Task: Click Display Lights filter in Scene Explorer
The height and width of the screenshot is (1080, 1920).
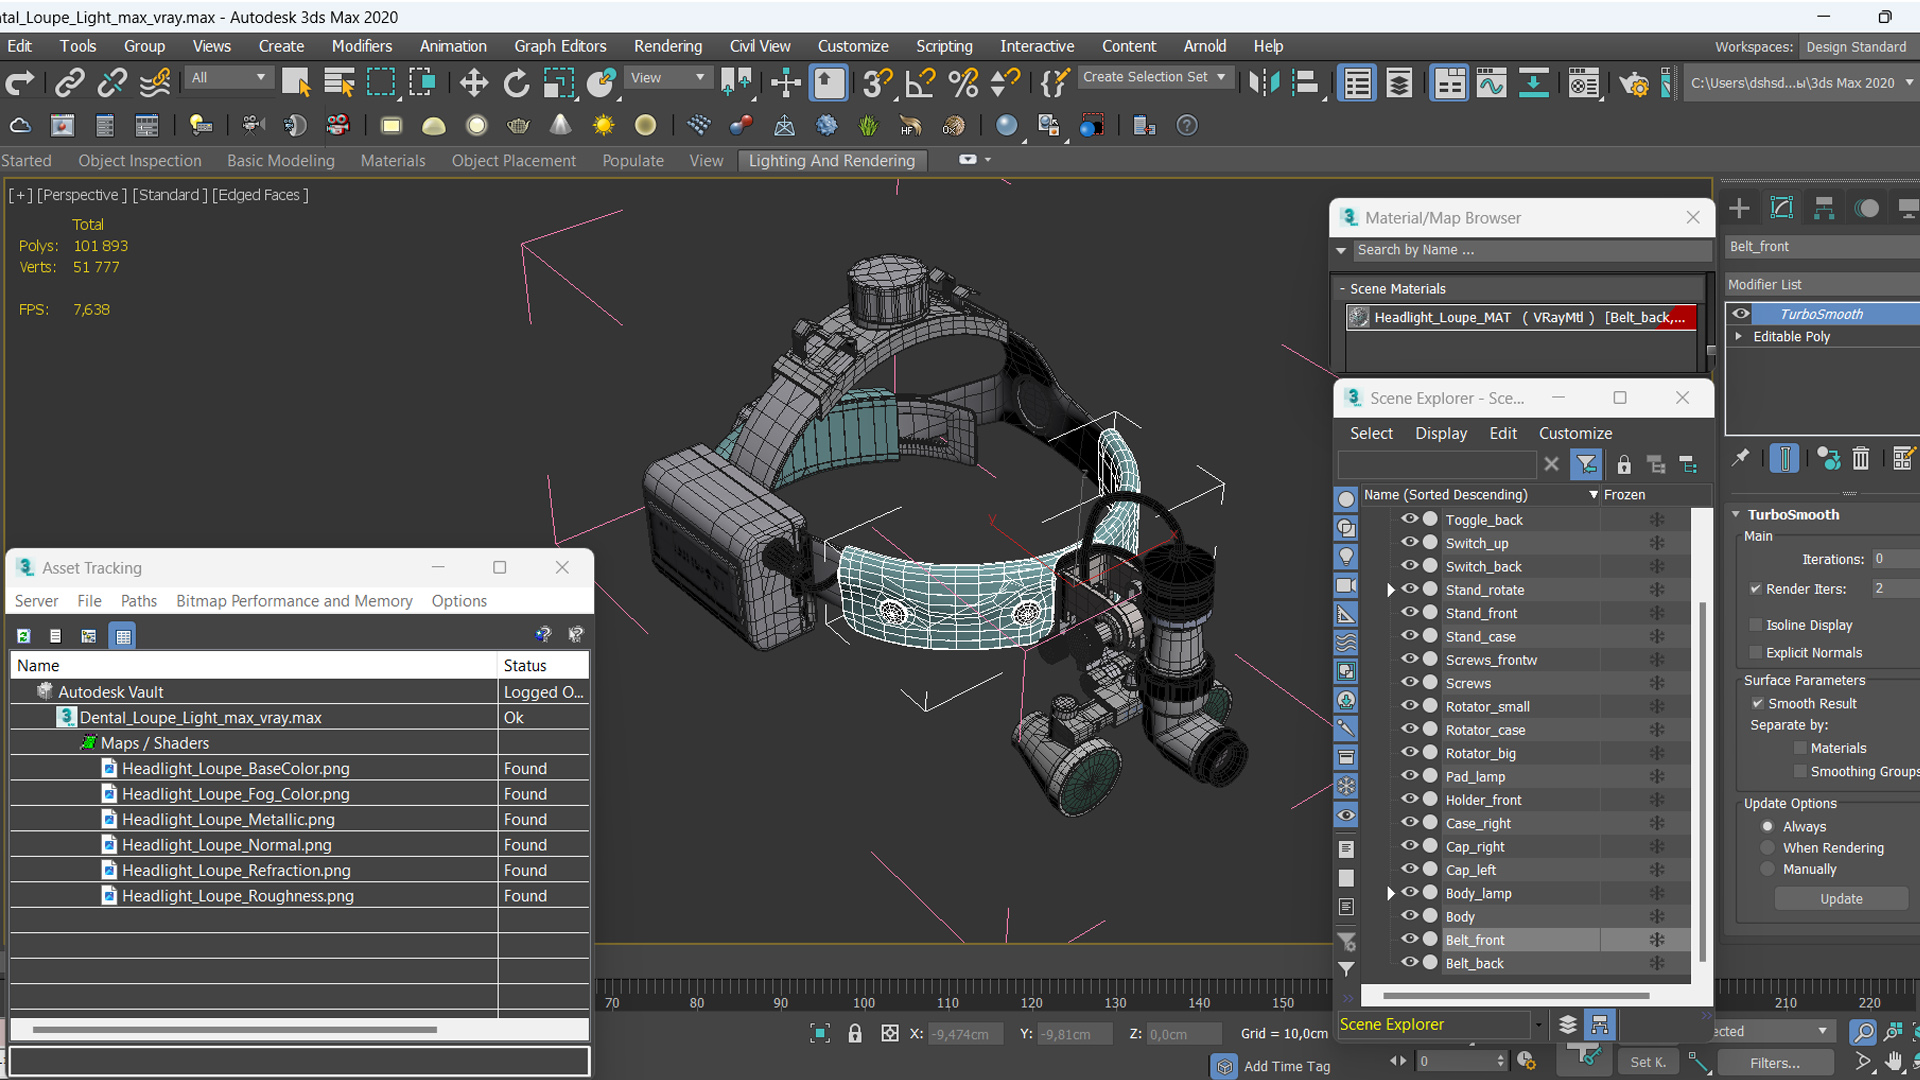Action: (1346, 556)
